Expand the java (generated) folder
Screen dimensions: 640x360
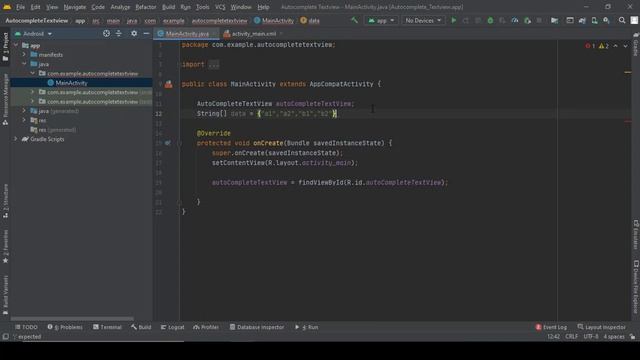[24, 111]
